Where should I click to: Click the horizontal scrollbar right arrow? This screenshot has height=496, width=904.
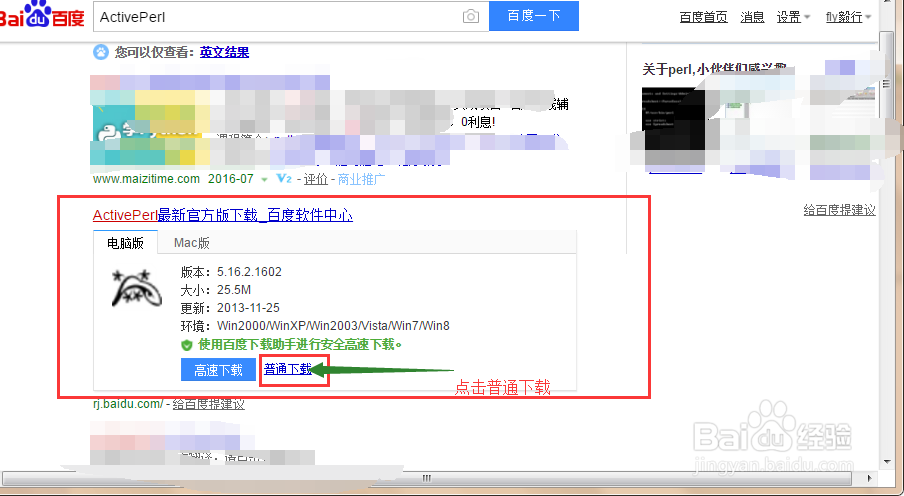pos(869,478)
